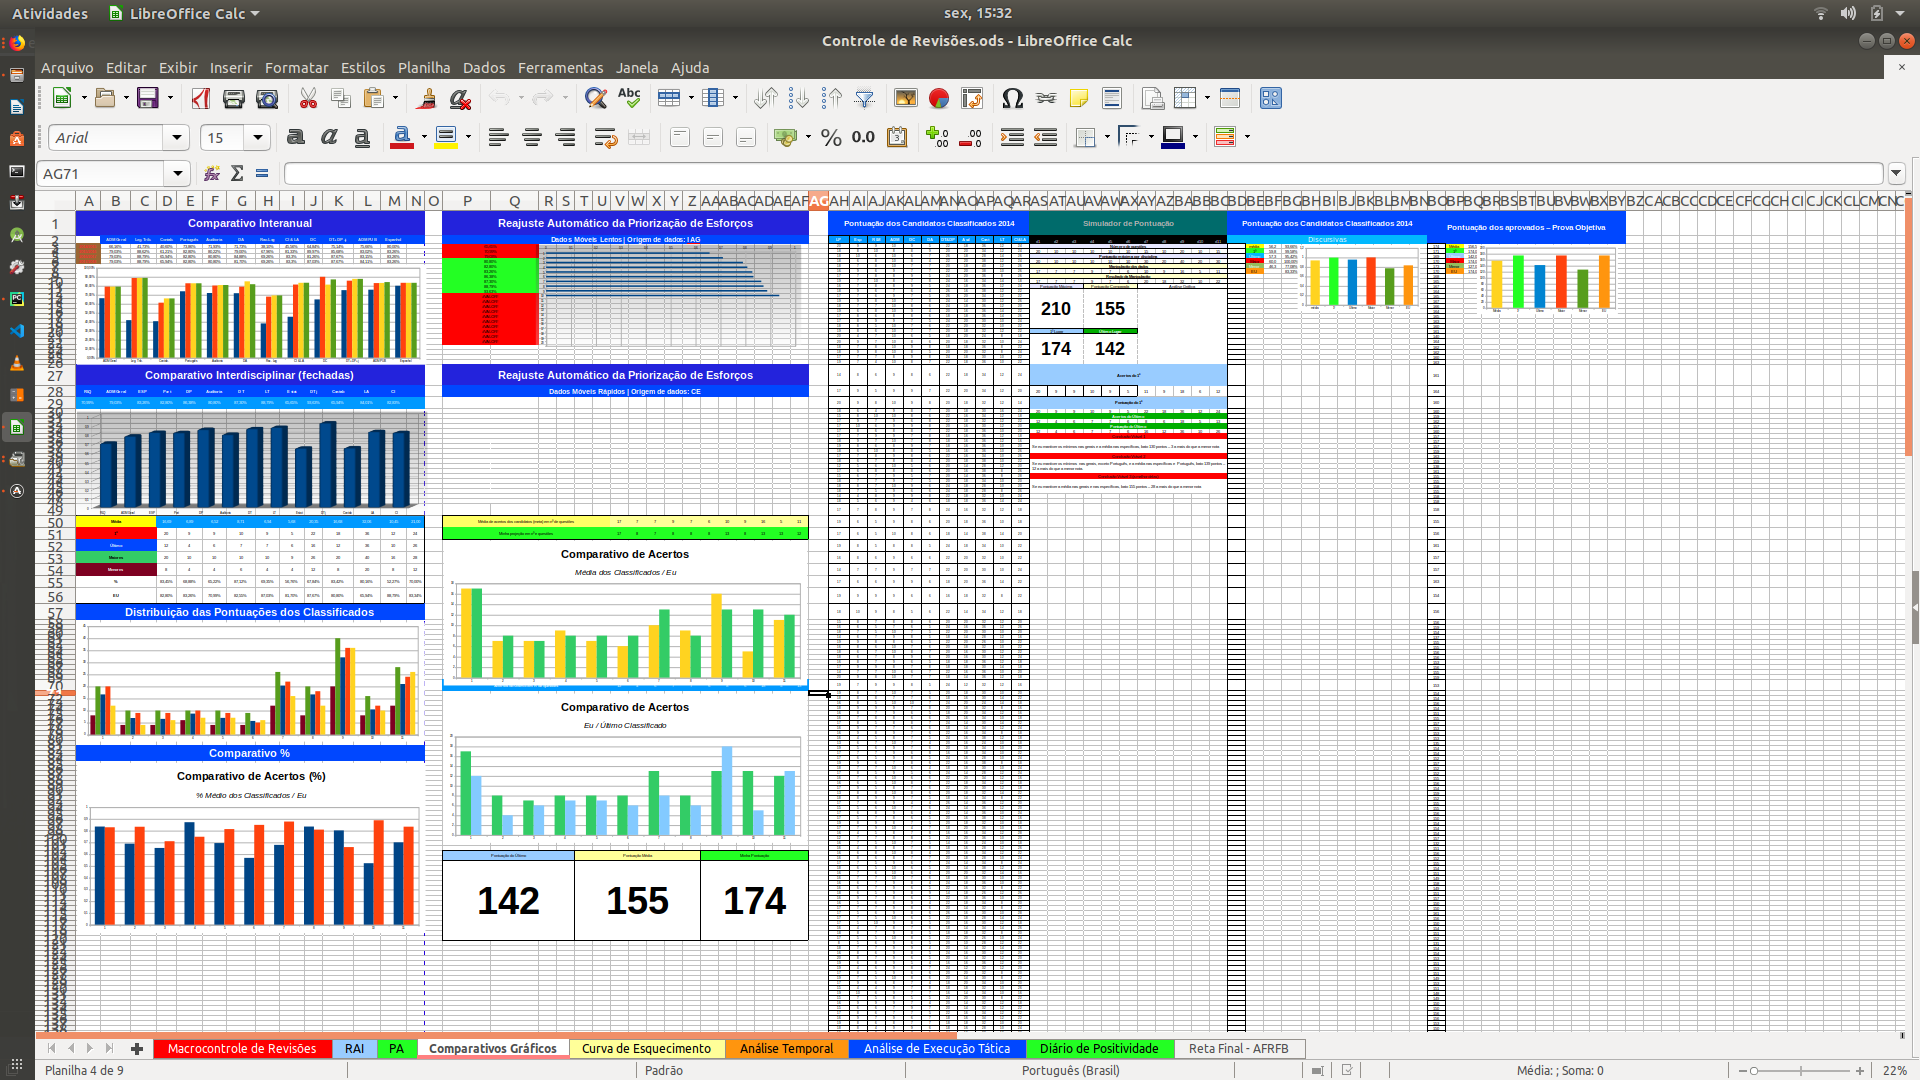Switch to Macrocontrole de Revisões sheet
The width and height of the screenshot is (1920, 1080).
tap(242, 1048)
